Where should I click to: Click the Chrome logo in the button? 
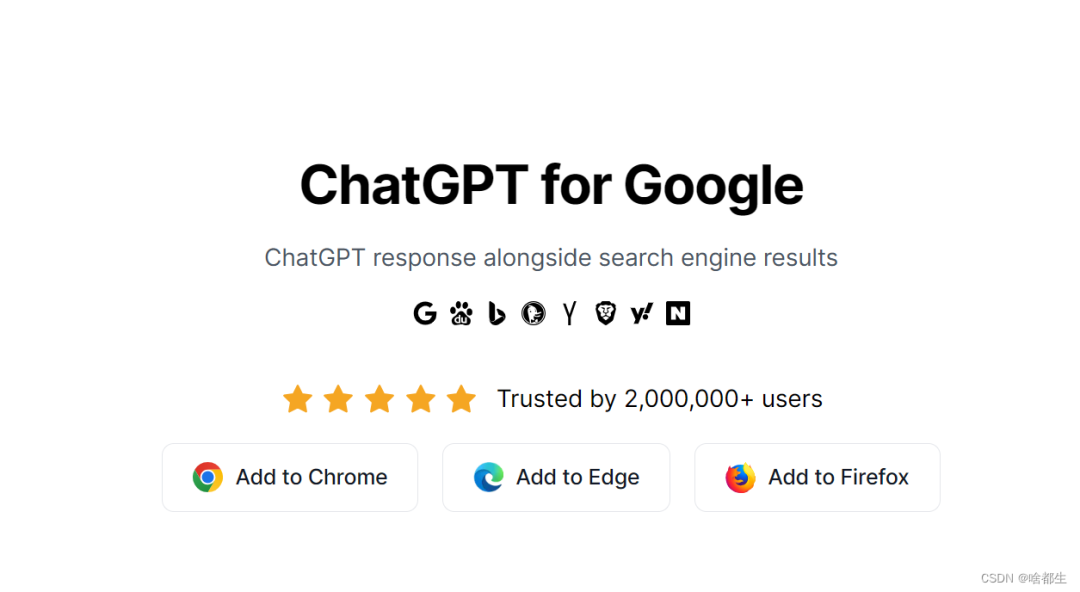click(207, 477)
